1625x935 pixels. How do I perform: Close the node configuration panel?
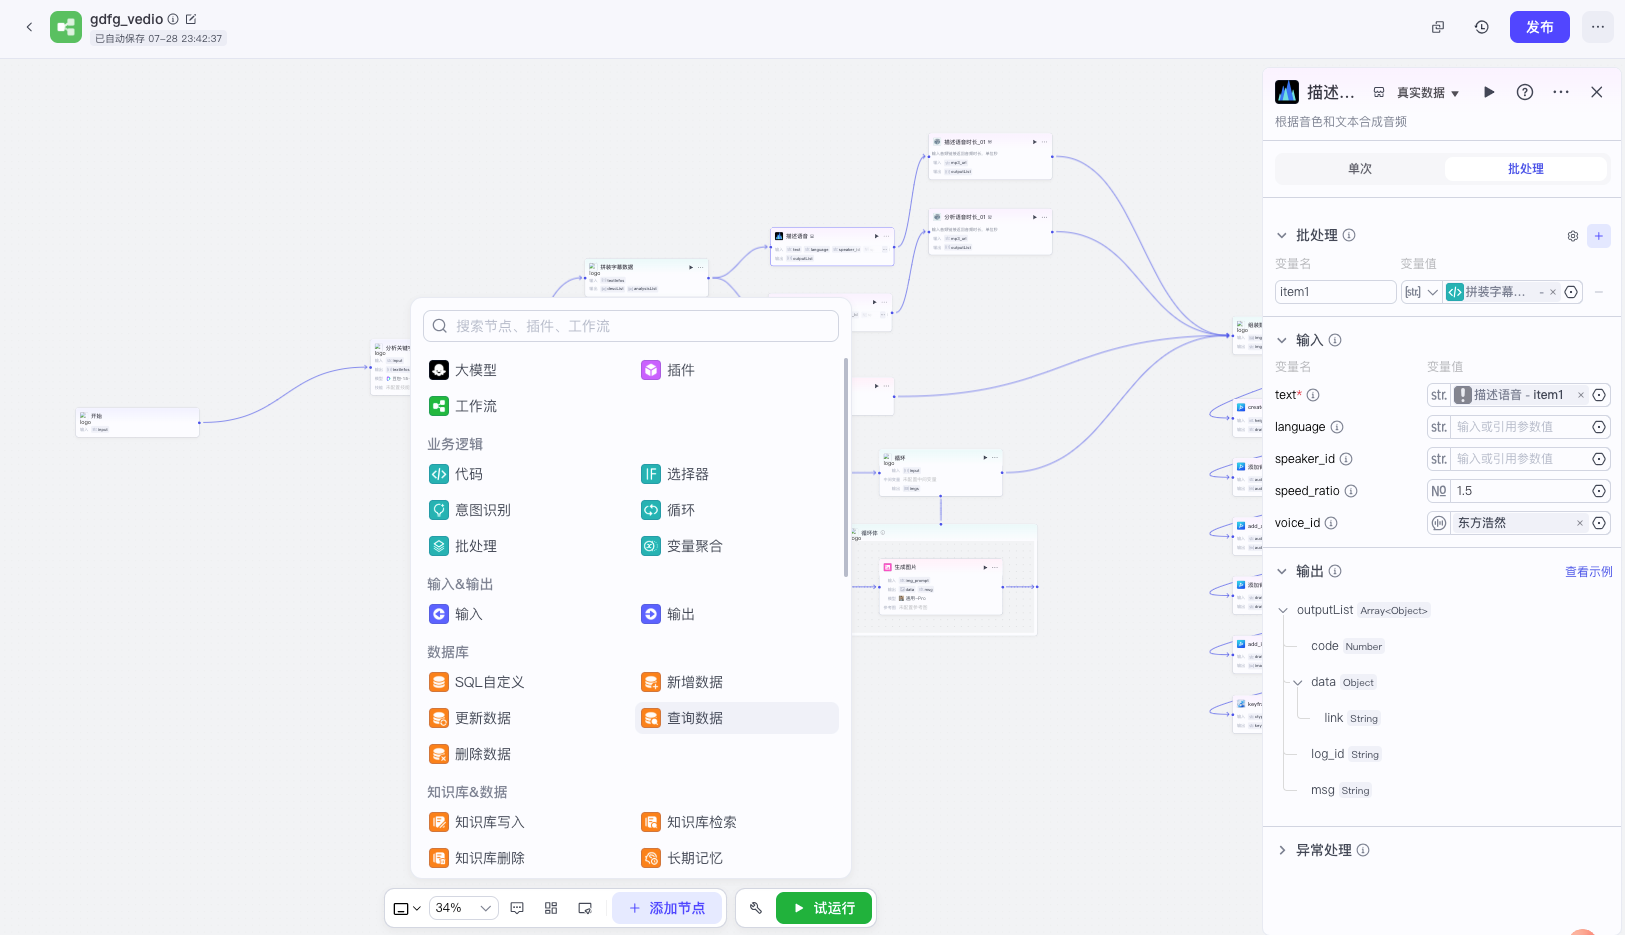[x=1597, y=92]
